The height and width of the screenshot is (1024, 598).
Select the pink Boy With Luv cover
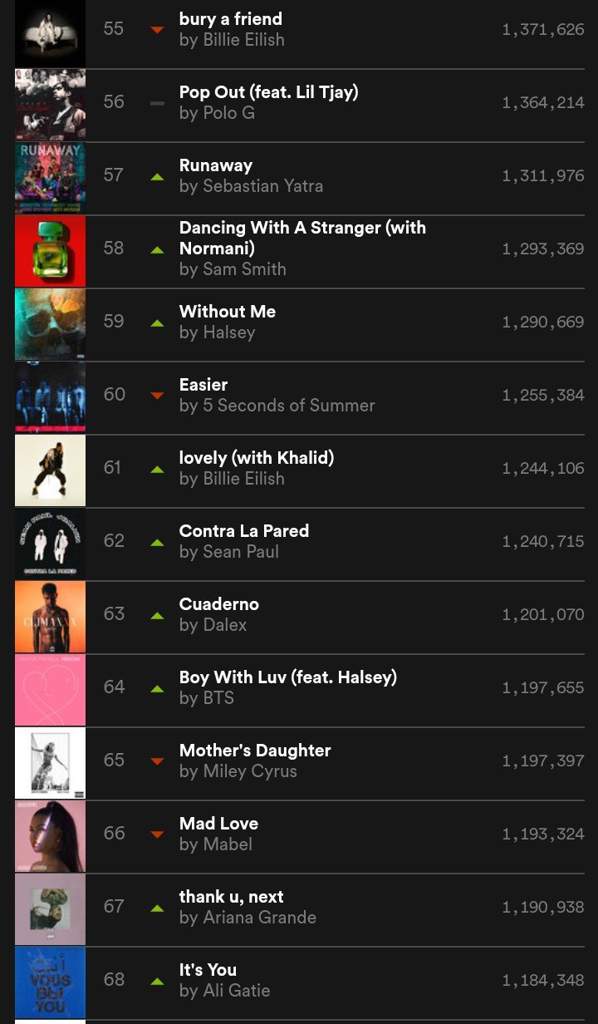(50, 690)
